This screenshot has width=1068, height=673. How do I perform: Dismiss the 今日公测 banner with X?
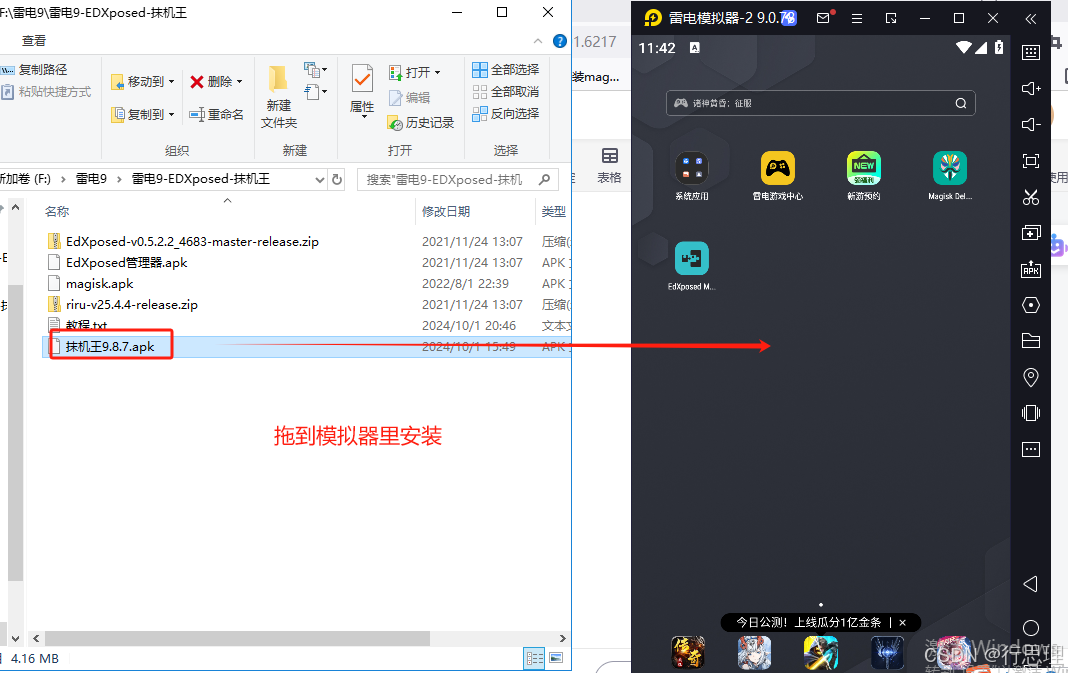[902, 623]
